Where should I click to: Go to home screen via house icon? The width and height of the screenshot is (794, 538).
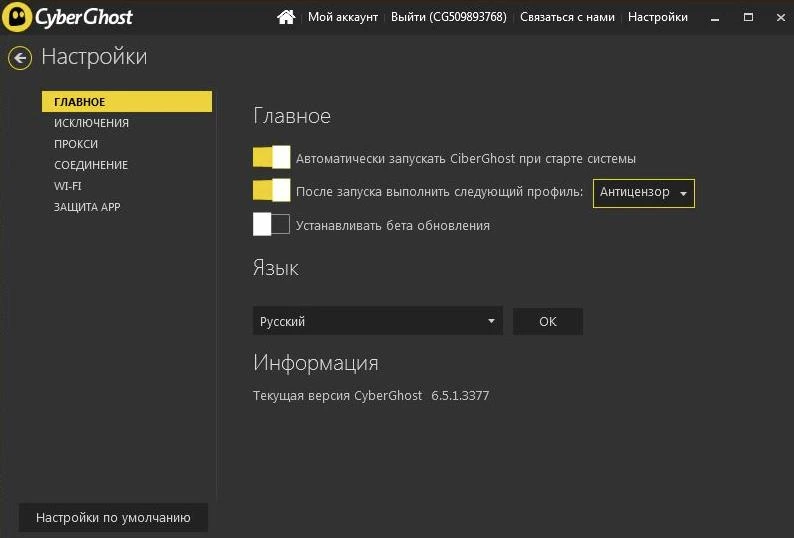point(286,17)
